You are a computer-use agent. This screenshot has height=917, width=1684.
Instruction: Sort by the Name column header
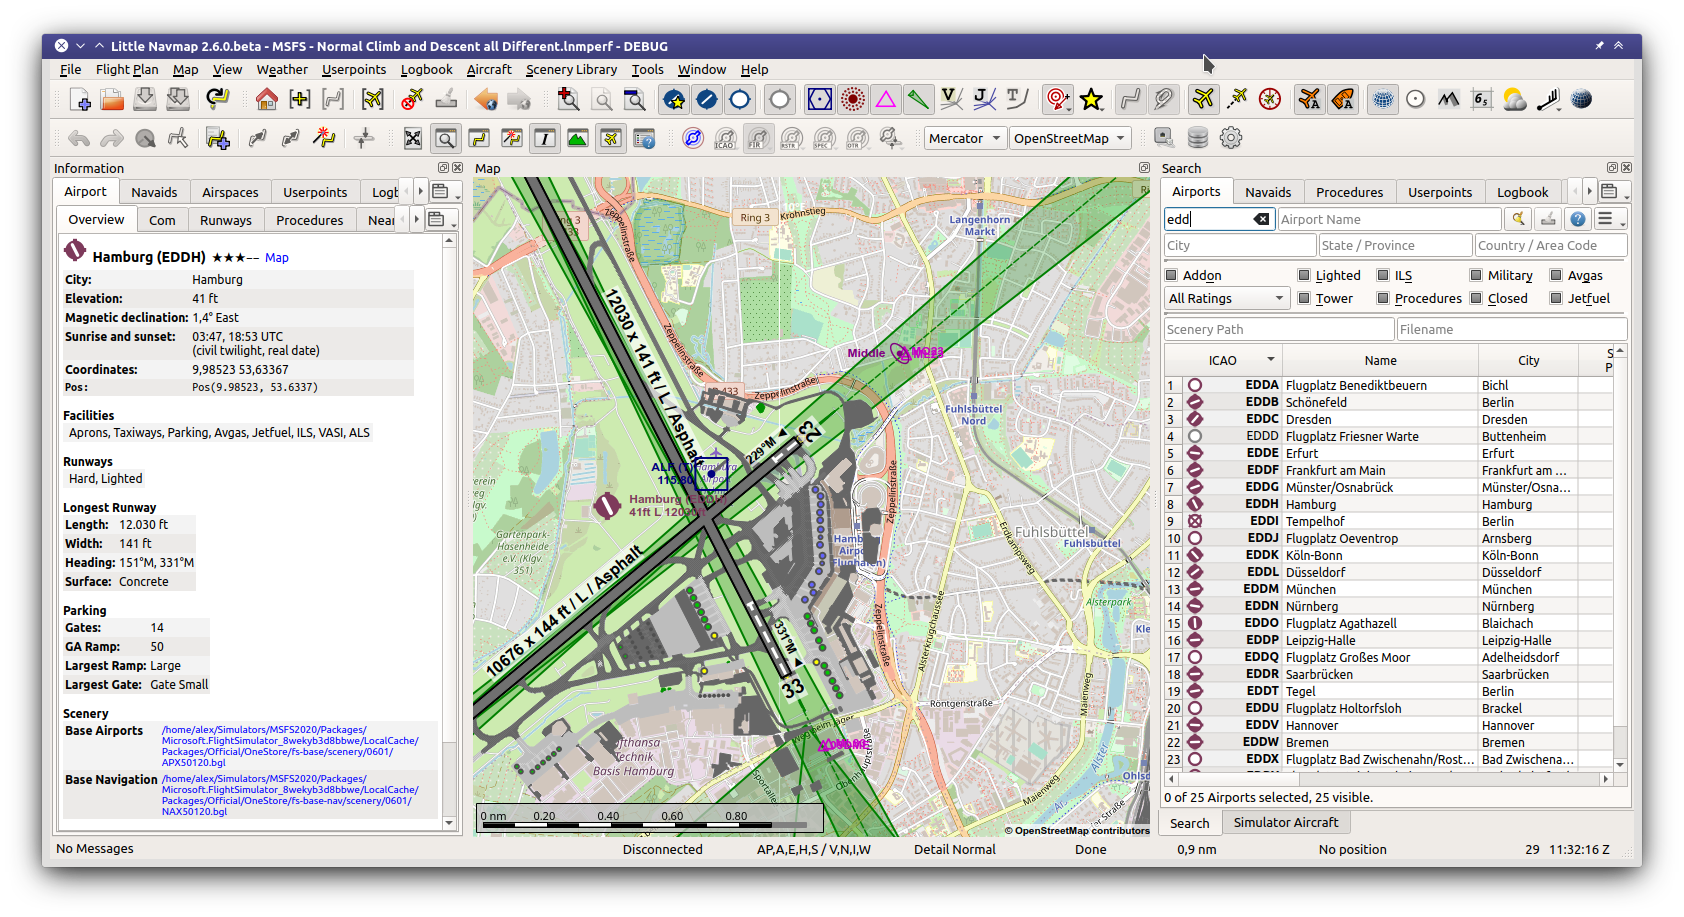(x=1380, y=360)
